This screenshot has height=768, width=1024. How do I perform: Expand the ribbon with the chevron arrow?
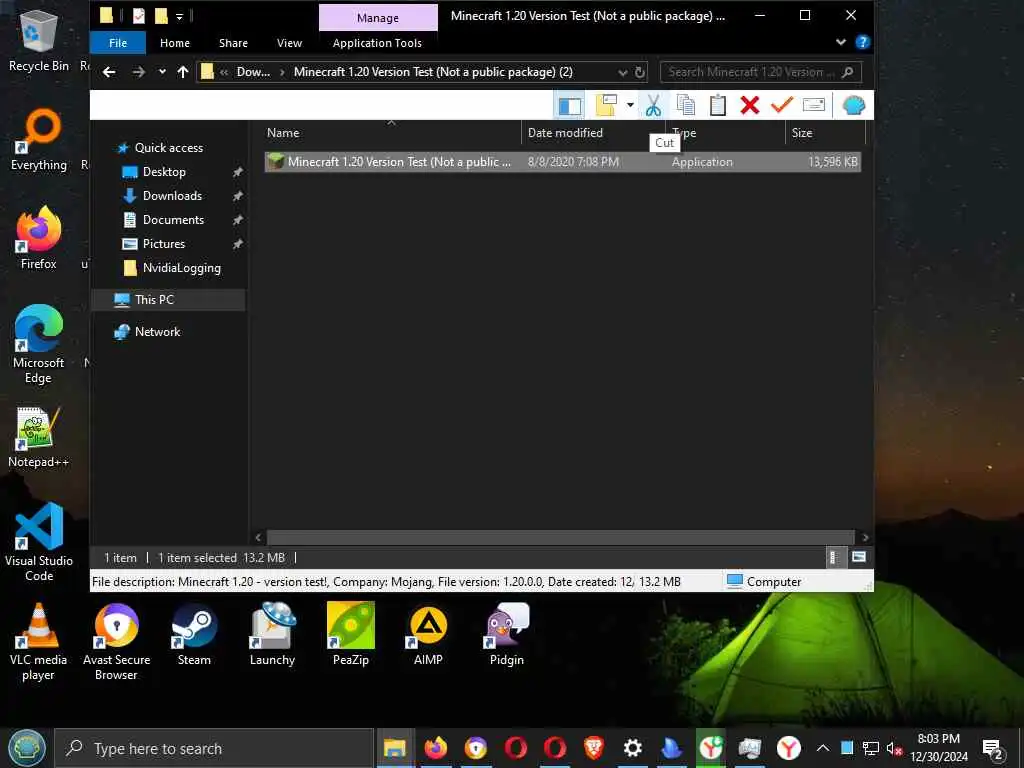tap(841, 42)
